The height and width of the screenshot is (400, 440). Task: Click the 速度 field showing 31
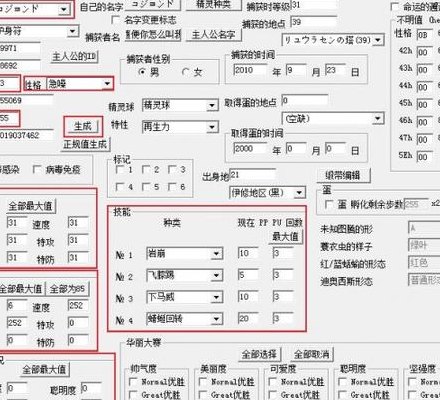pos(78,222)
